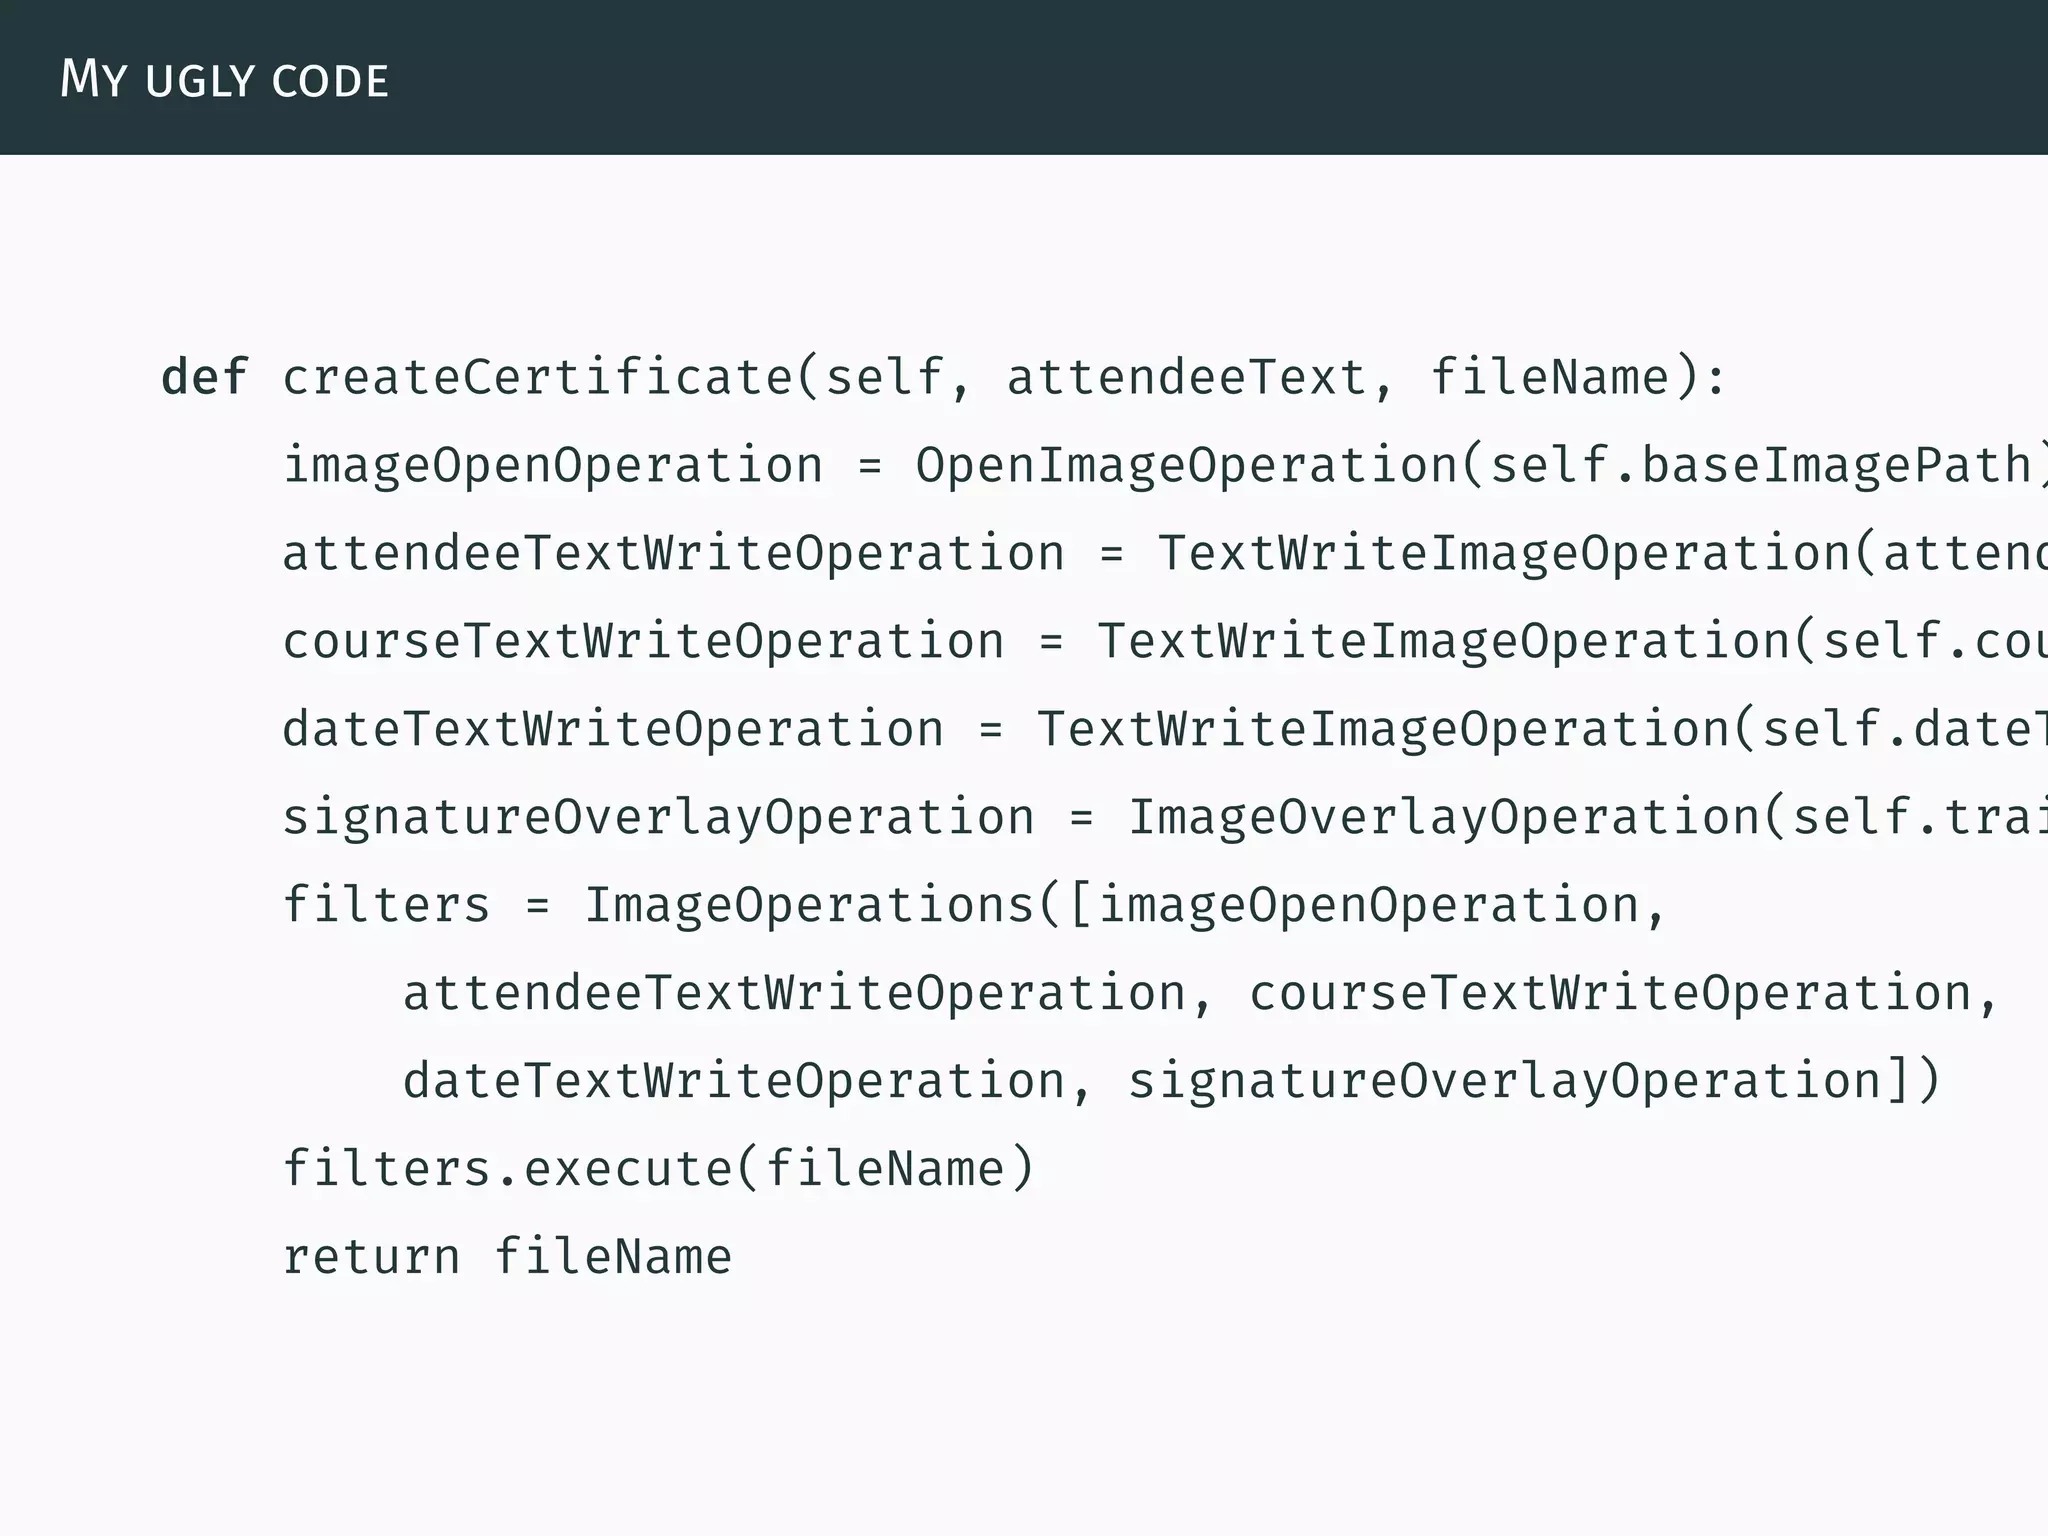Click 'dateTextWriteOperation' variable on assignment line
Screen dimensions: 2048x1536
[613, 730]
